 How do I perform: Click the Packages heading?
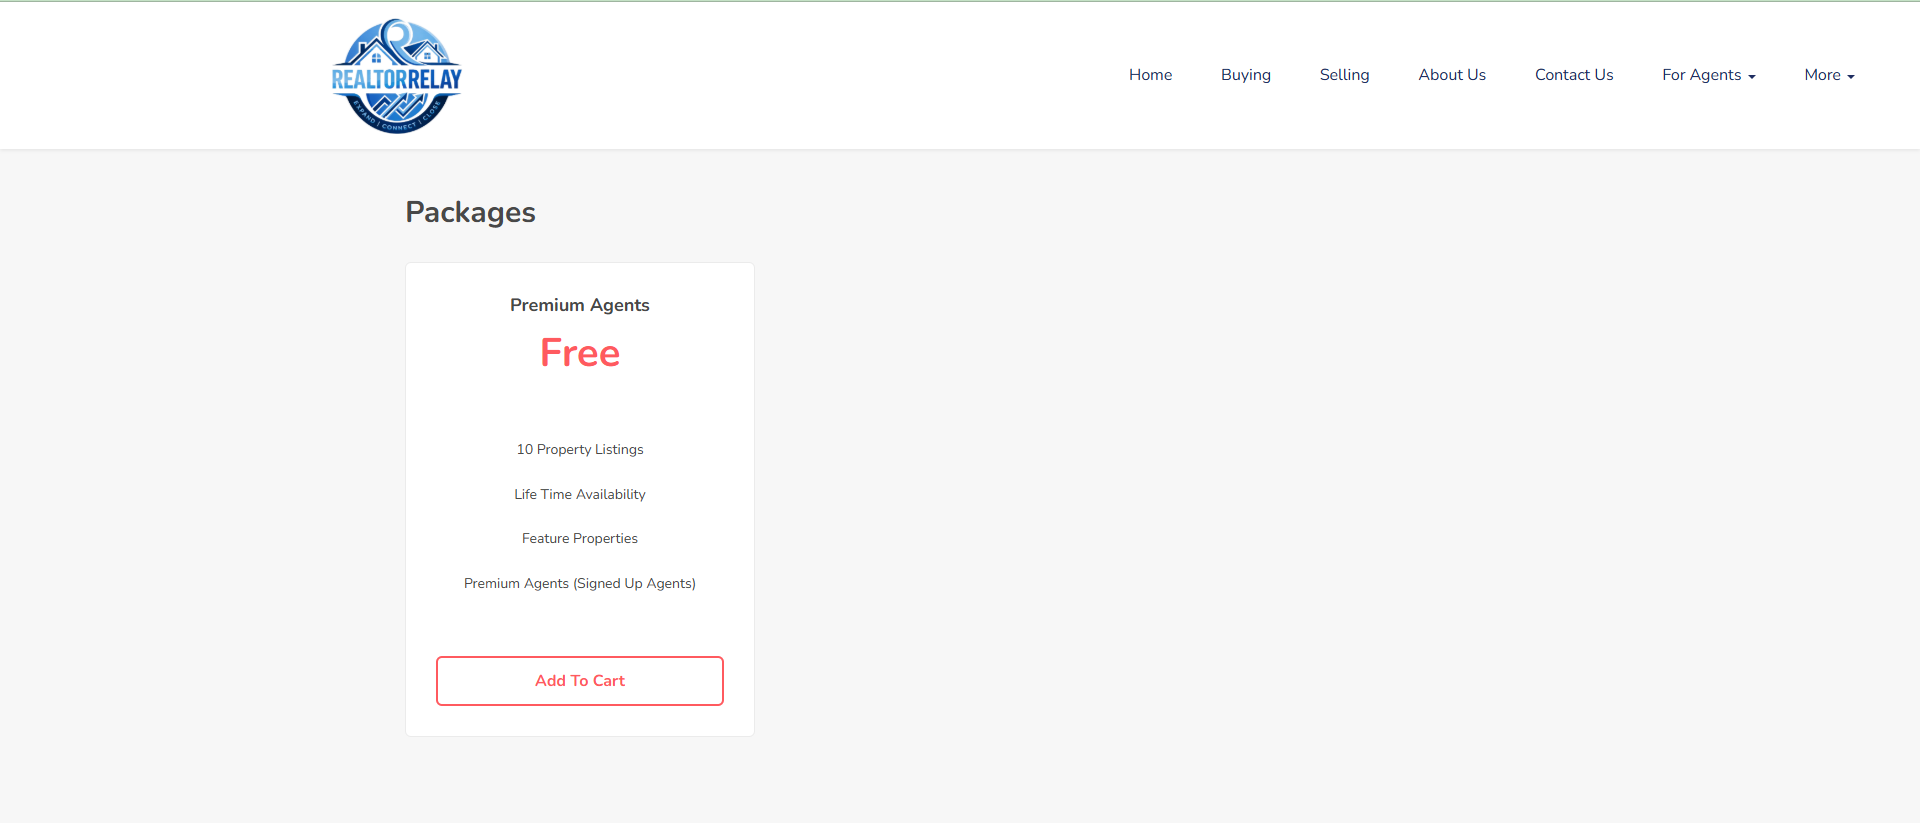coord(470,212)
